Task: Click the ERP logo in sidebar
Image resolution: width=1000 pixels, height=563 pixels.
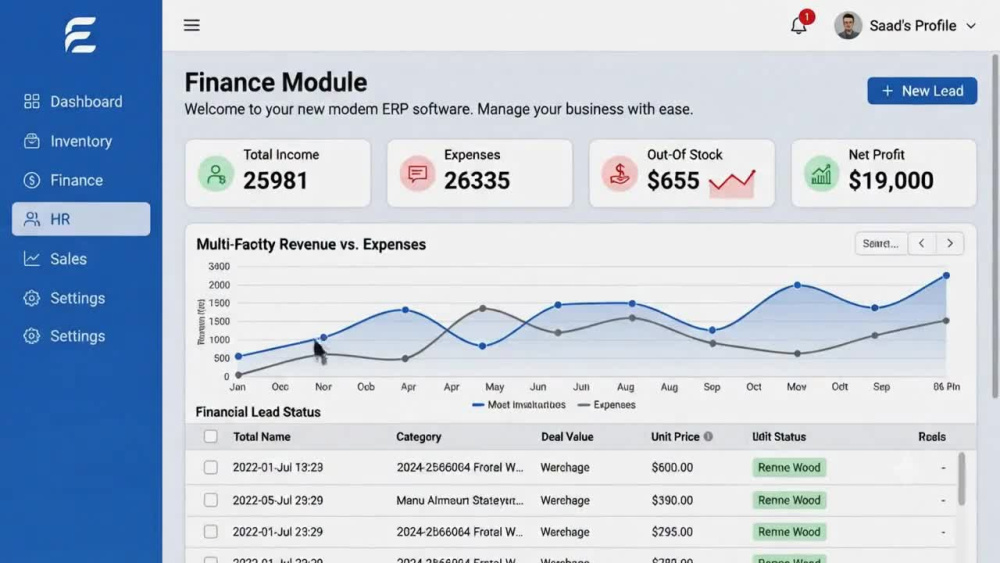Action: [x=80, y=34]
